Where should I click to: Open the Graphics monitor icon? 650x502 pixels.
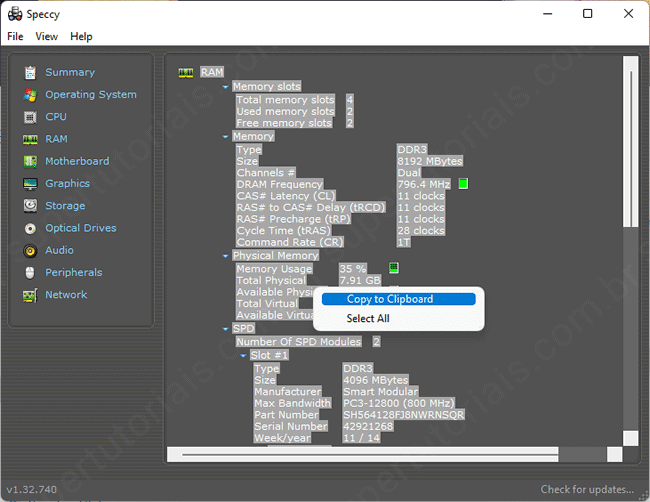point(30,184)
